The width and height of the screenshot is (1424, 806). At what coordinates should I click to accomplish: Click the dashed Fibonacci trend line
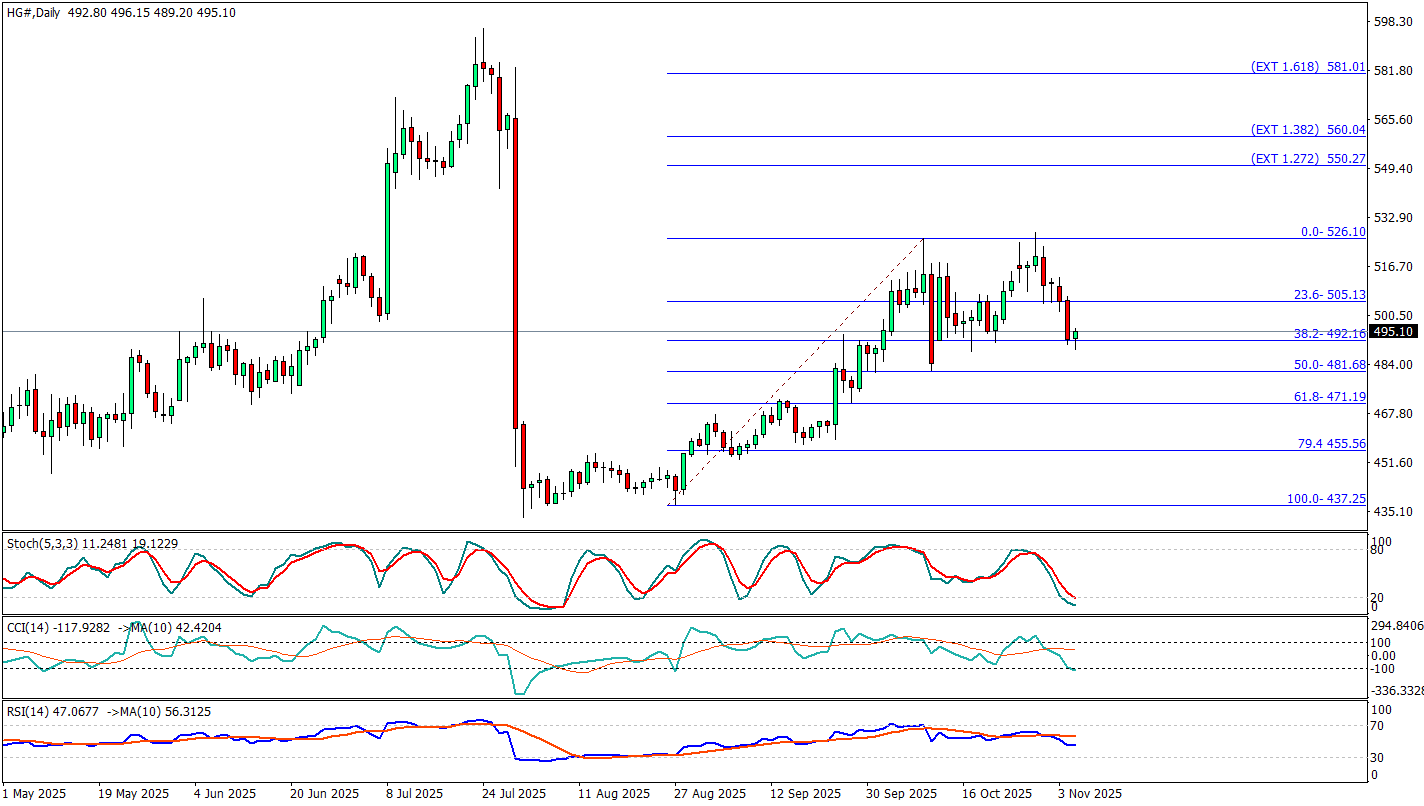pyautogui.click(x=800, y=370)
